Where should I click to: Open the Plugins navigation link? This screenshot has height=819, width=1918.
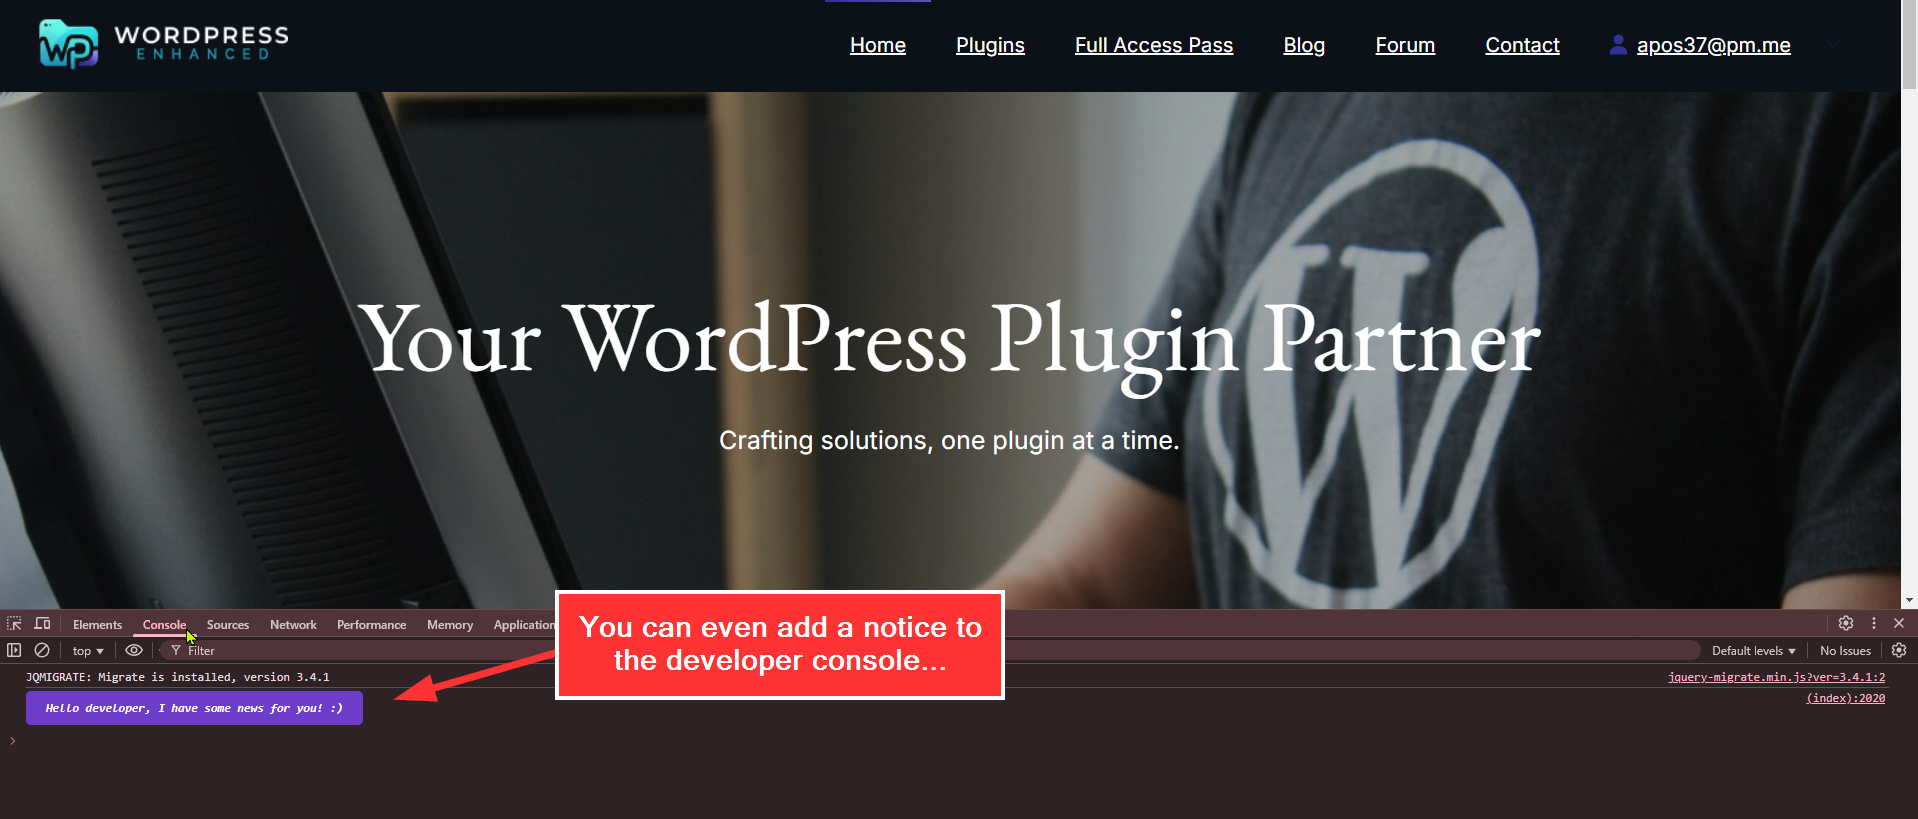[x=990, y=45]
